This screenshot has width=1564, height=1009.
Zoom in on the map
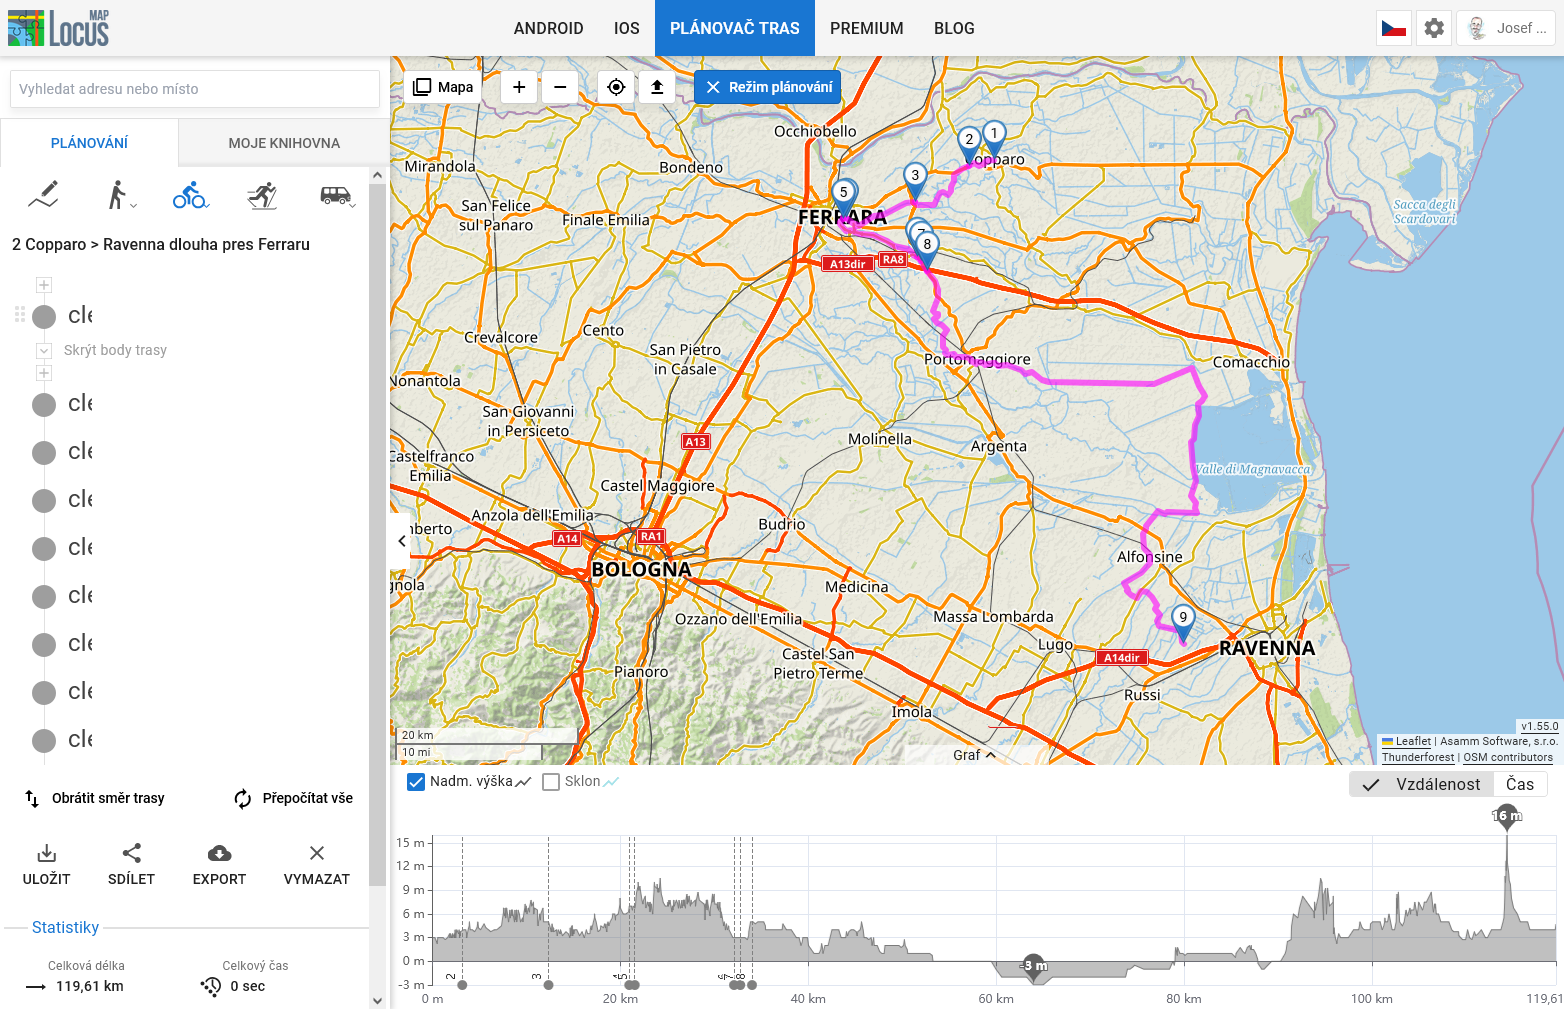click(519, 87)
